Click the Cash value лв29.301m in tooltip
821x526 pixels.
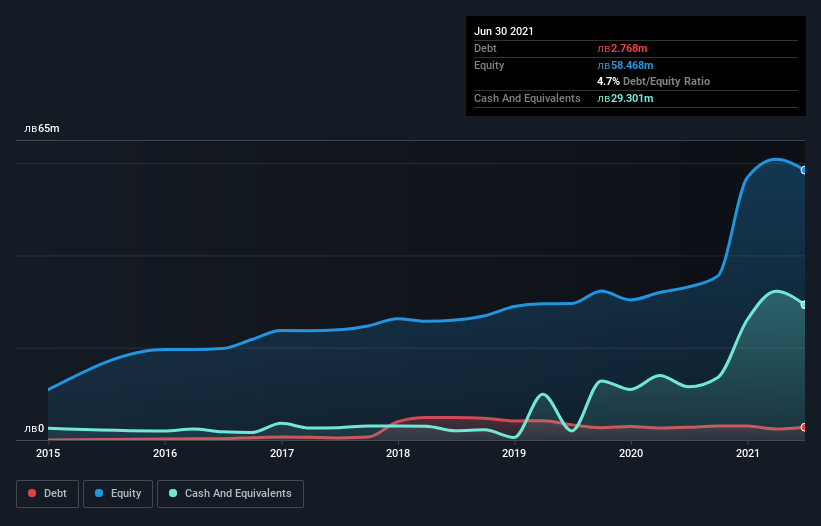click(x=625, y=98)
